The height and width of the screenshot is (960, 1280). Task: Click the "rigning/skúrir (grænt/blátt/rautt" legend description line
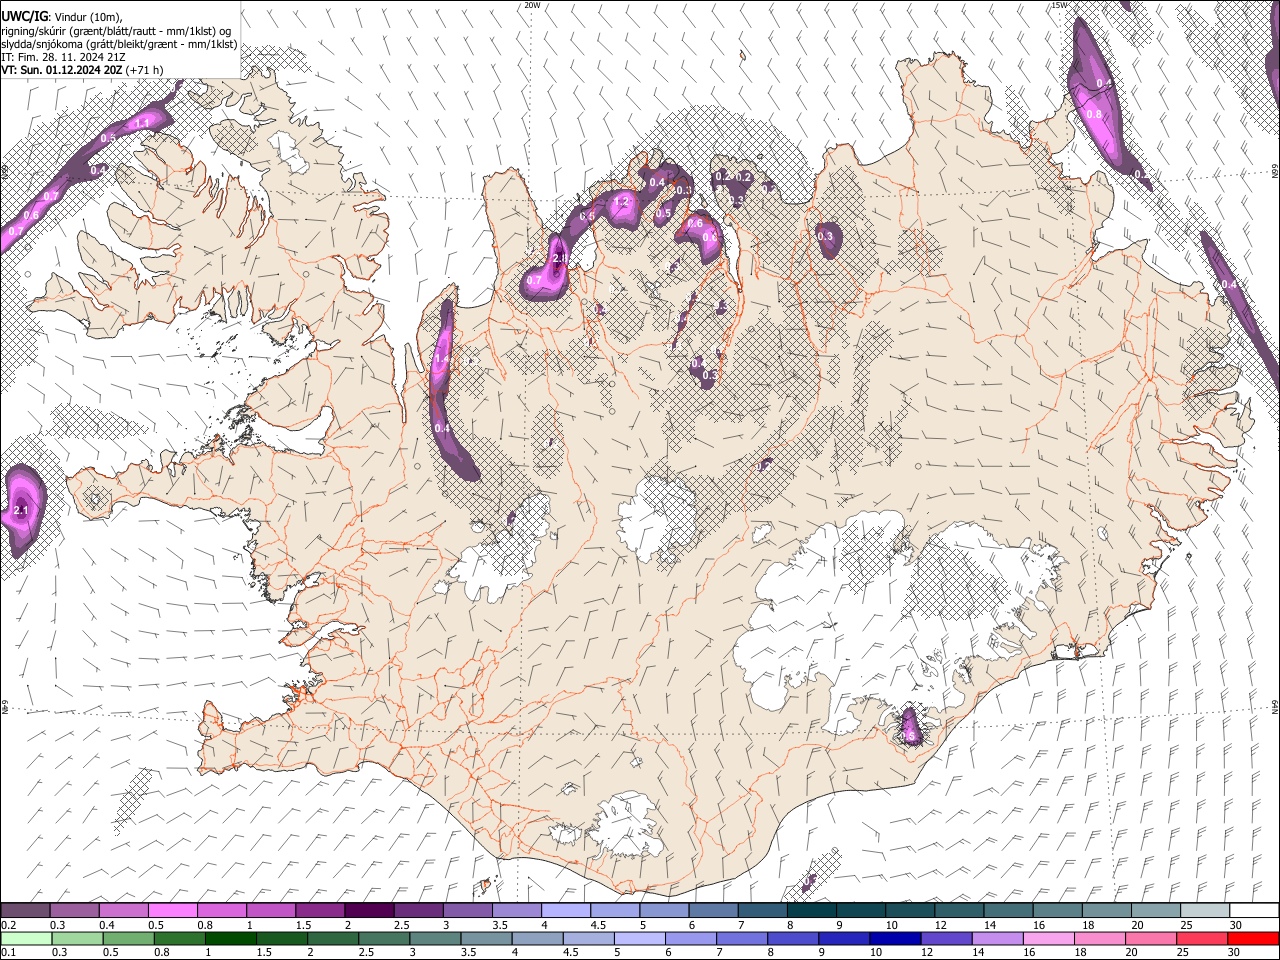tap(116, 31)
